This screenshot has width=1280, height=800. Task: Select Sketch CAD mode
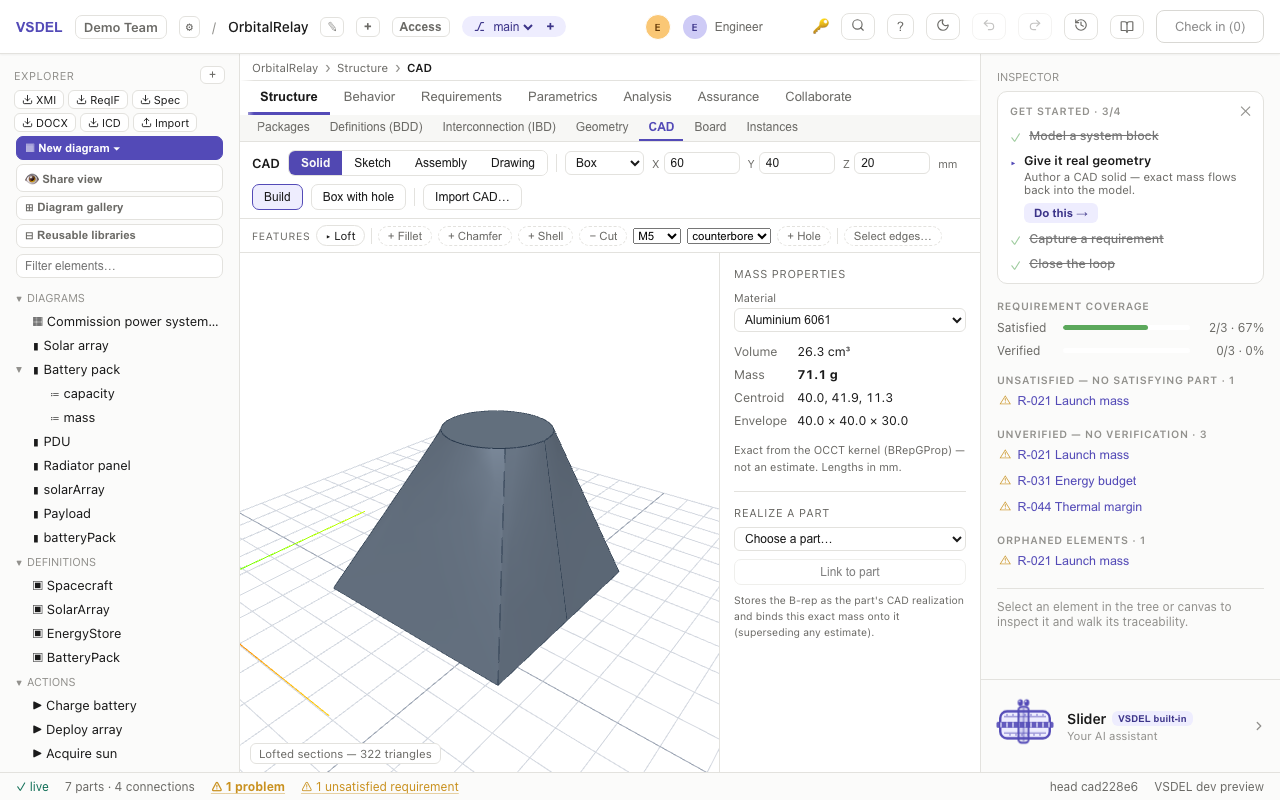click(372, 163)
